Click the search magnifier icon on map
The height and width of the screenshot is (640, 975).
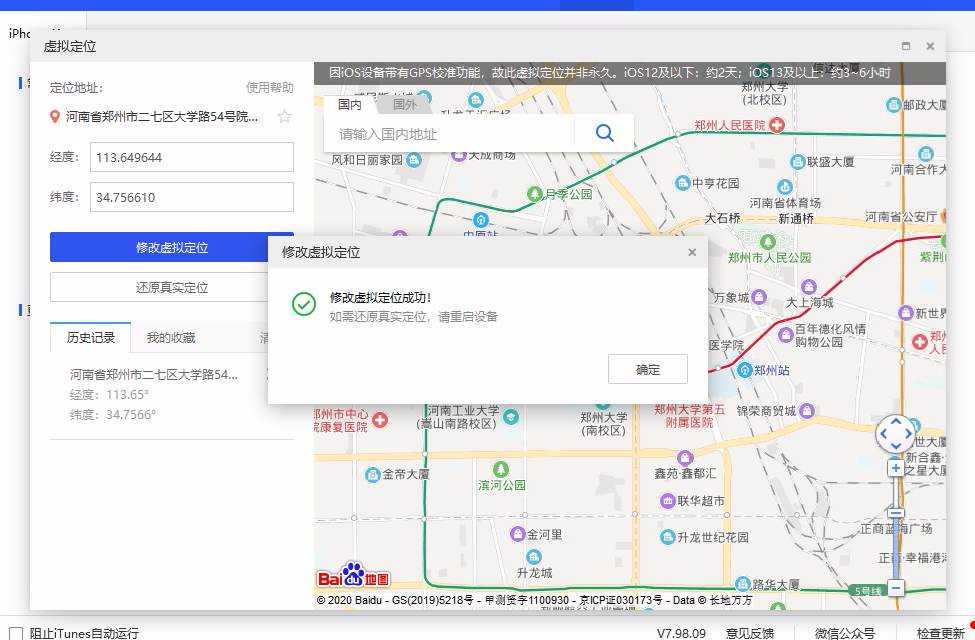point(604,133)
